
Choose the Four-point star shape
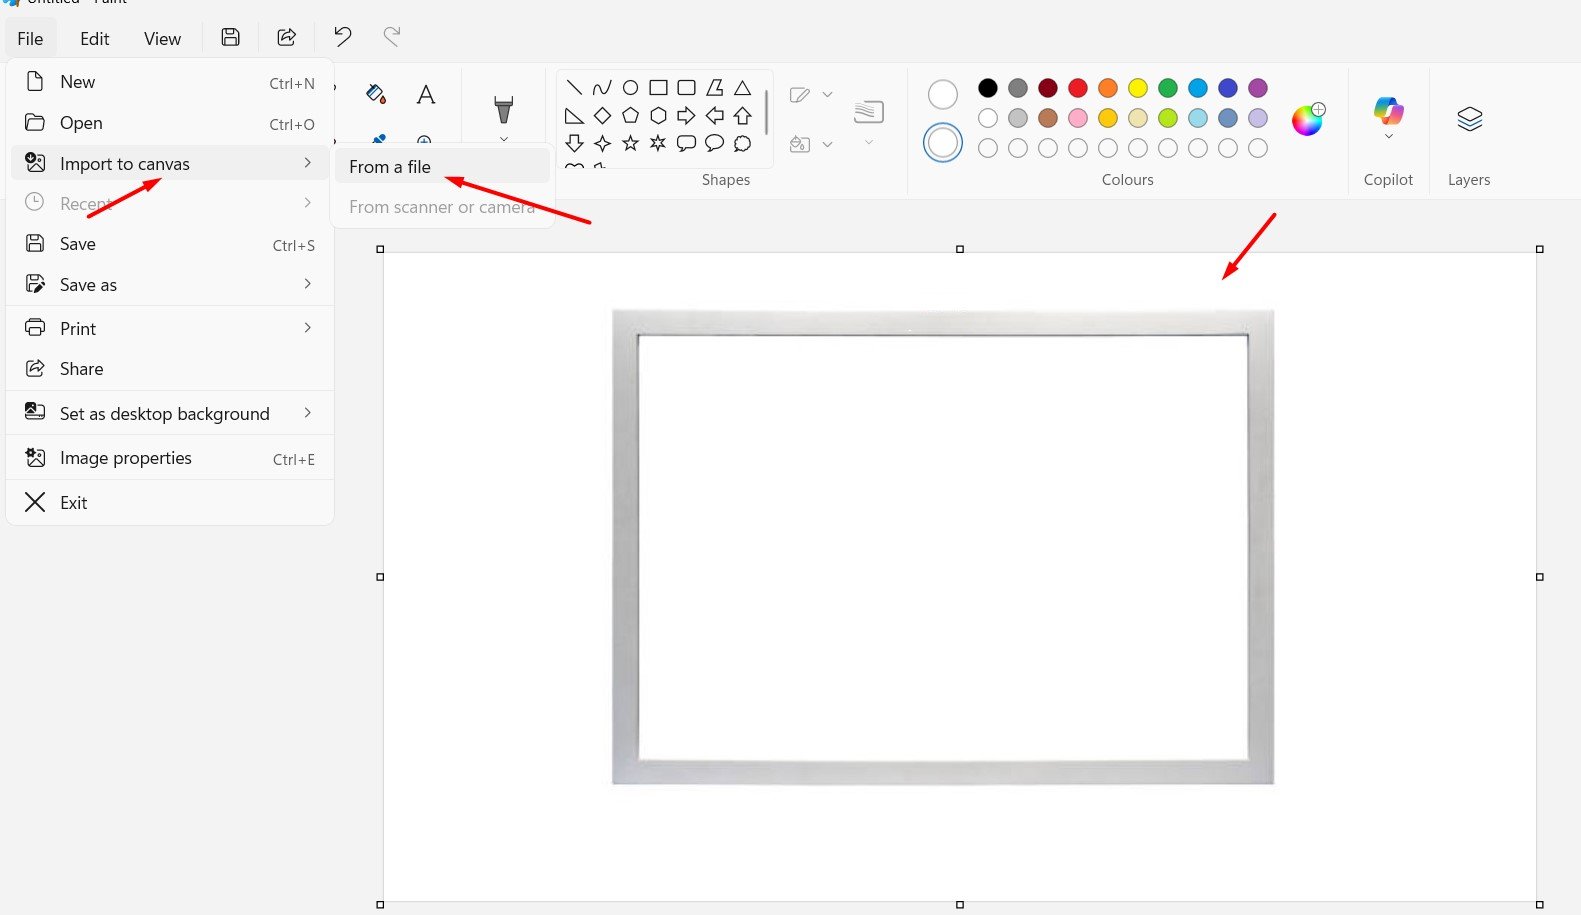coord(602,143)
